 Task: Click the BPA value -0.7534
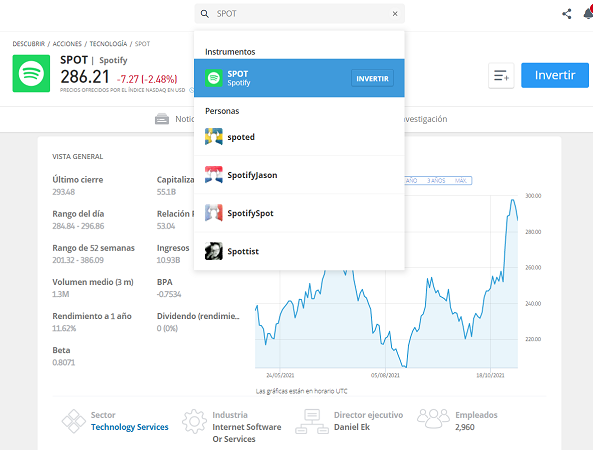(x=169, y=294)
